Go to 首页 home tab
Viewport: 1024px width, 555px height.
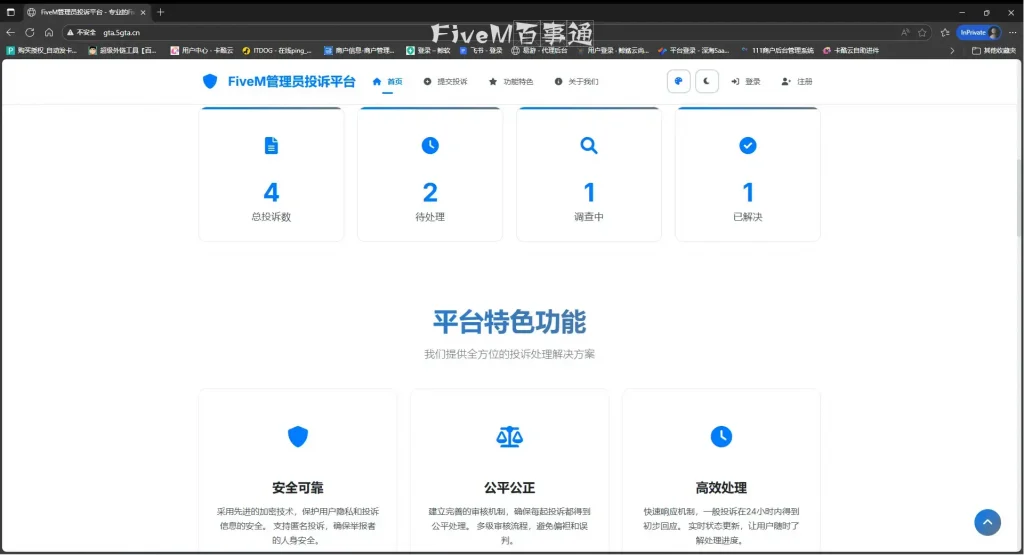[x=388, y=82]
